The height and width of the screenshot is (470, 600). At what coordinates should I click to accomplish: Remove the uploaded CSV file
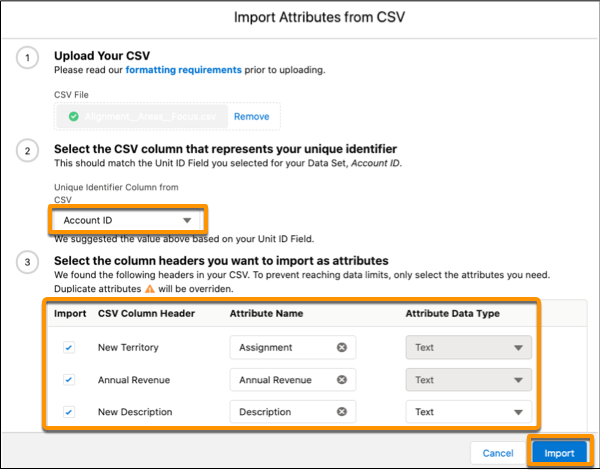coord(251,116)
